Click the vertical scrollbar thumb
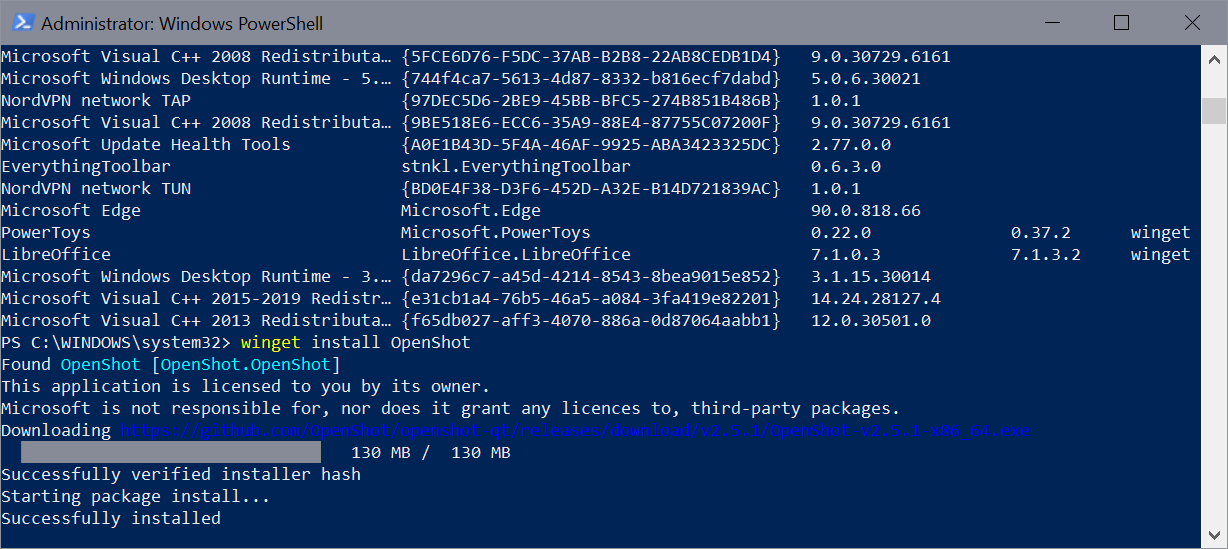The height and width of the screenshot is (549, 1228). point(1214,109)
